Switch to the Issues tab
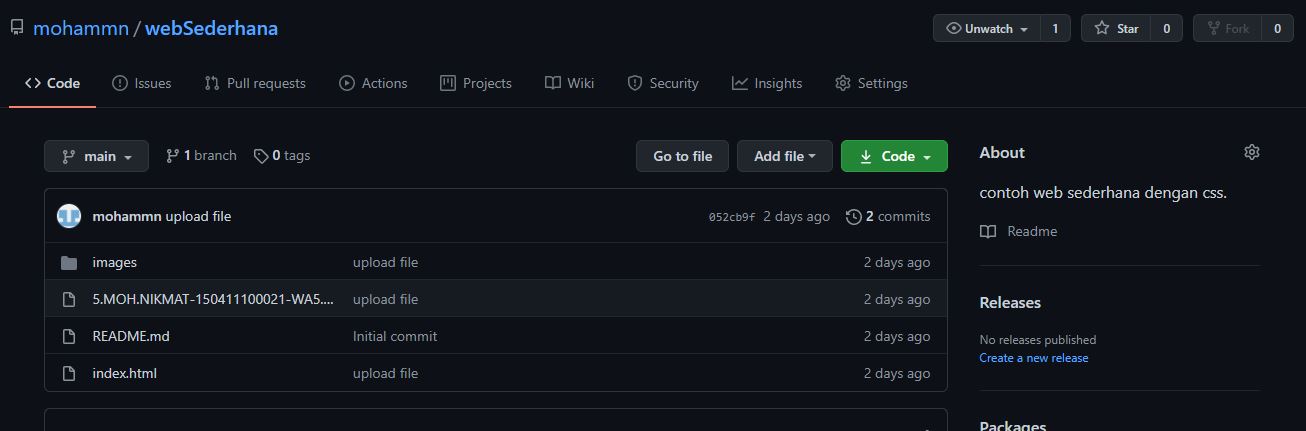 point(142,83)
